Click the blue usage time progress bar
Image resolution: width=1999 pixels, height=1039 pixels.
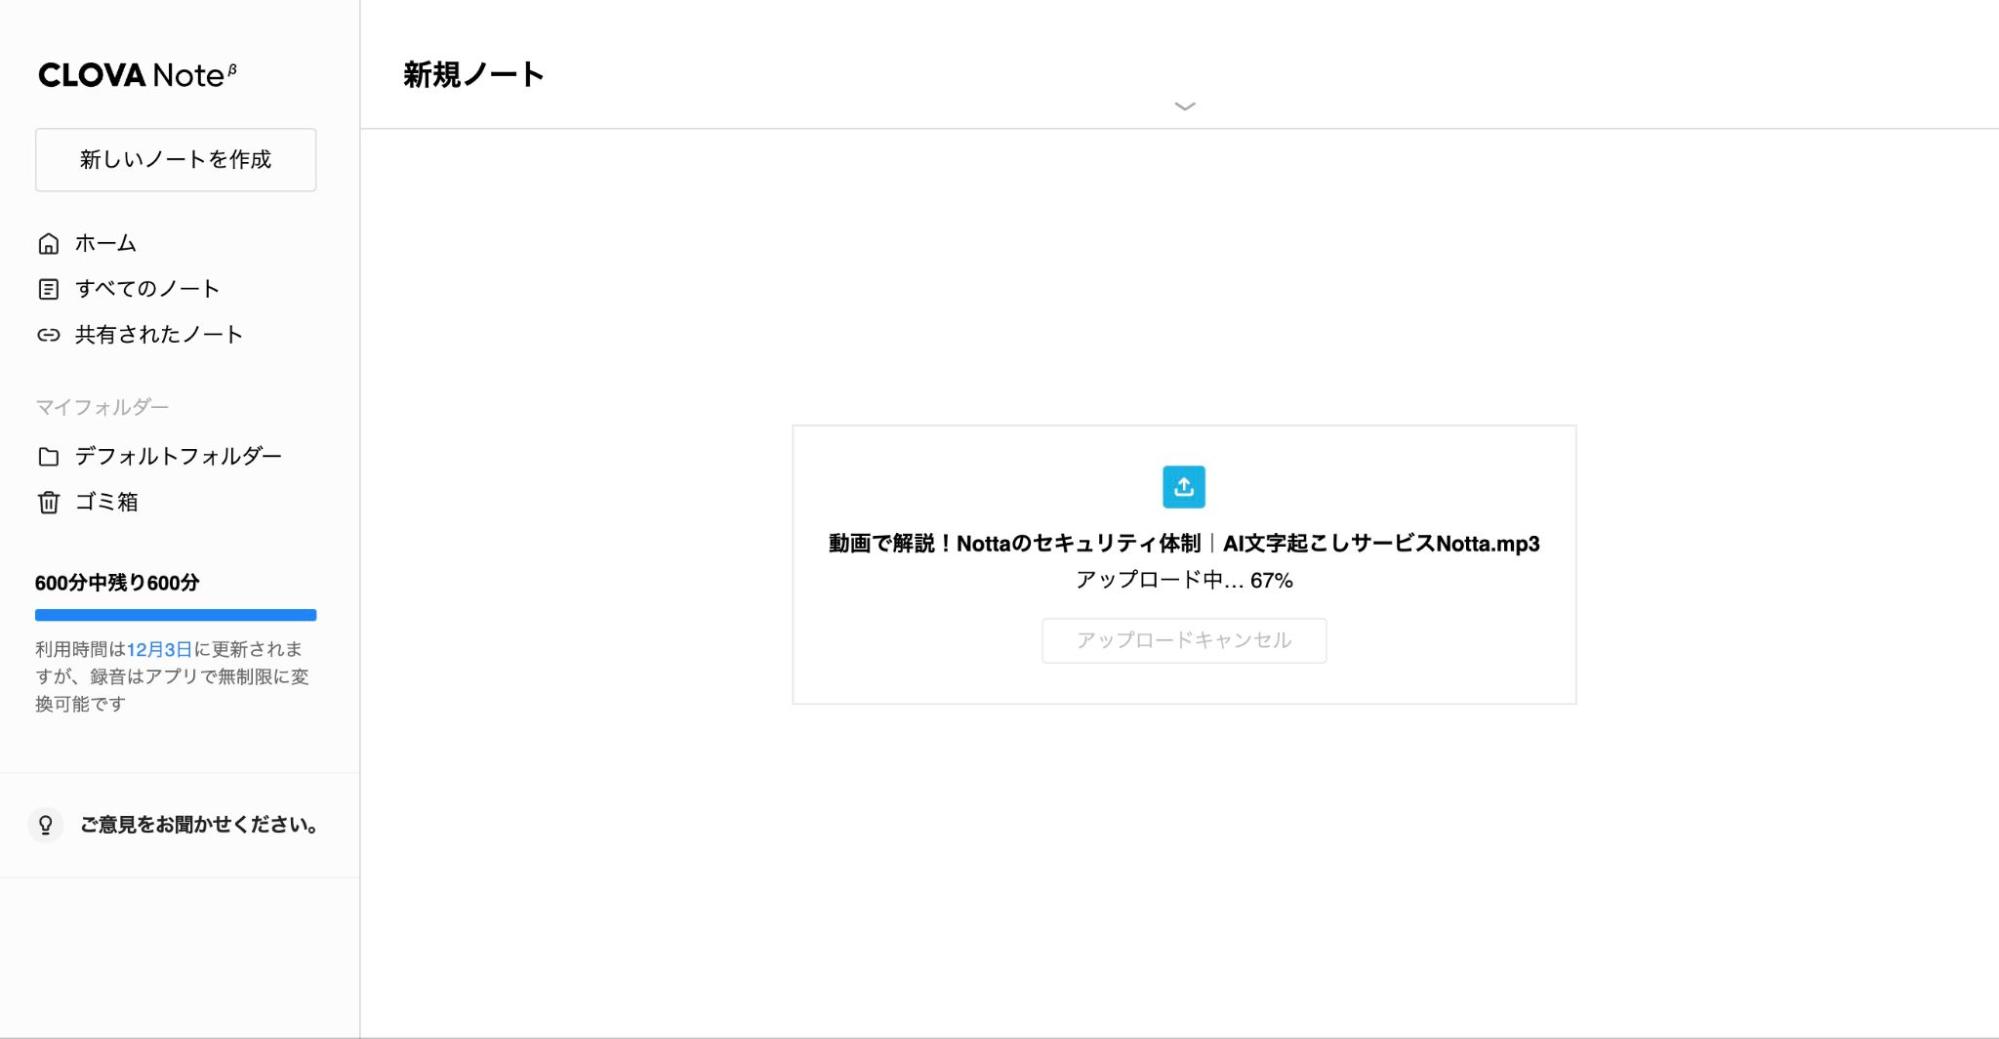pos(176,615)
